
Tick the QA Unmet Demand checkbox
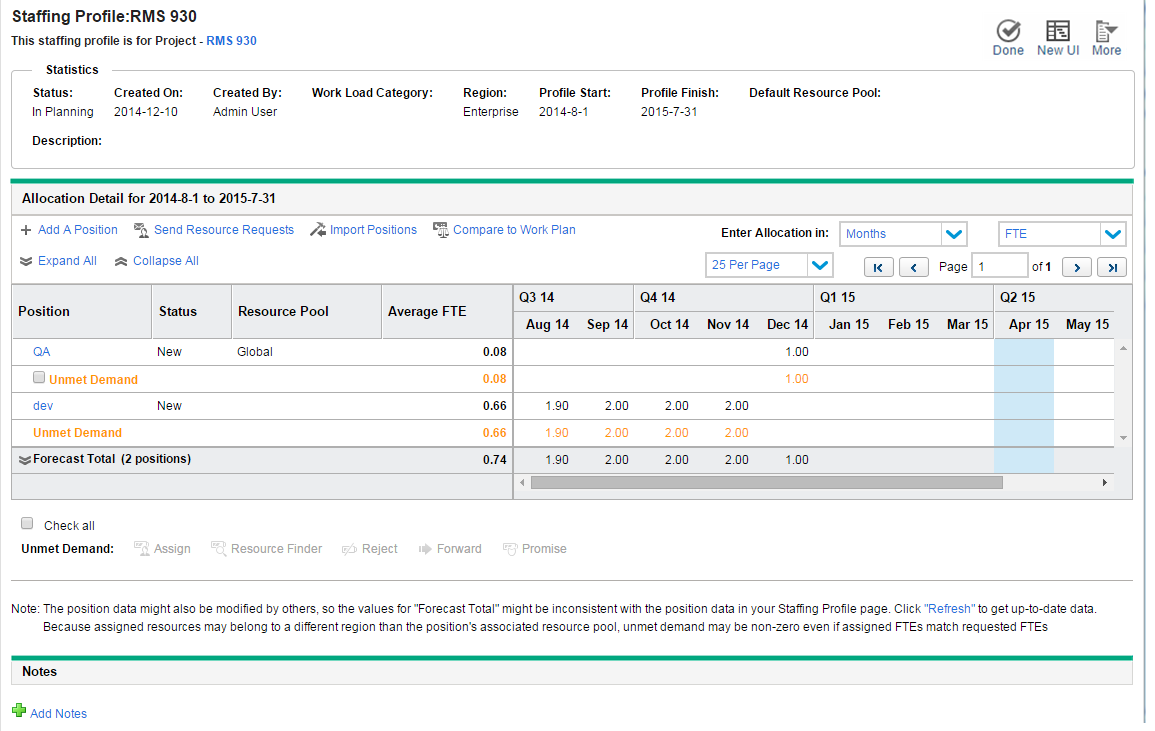[x=39, y=378]
